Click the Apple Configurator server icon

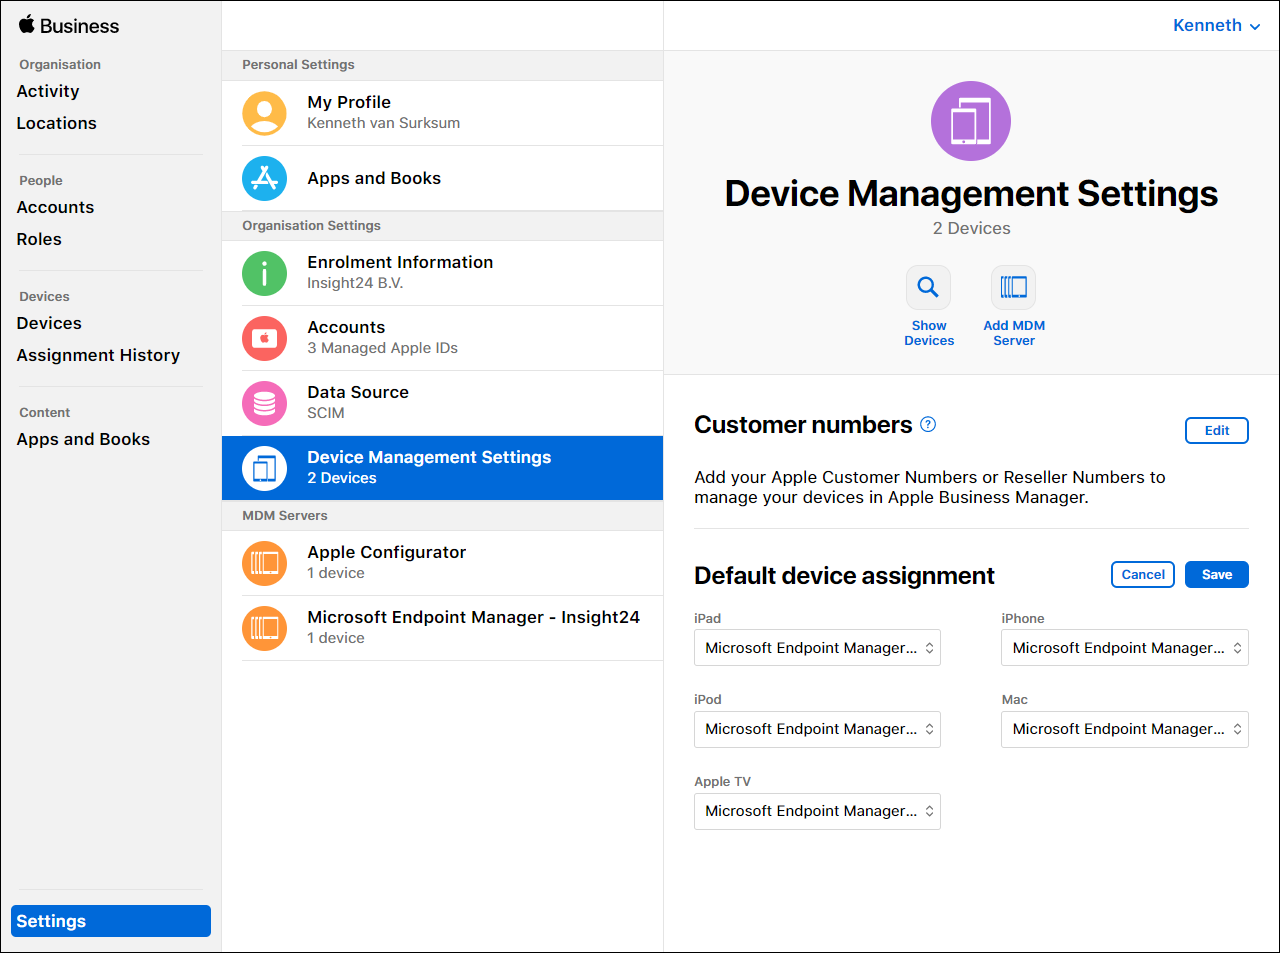pos(264,563)
